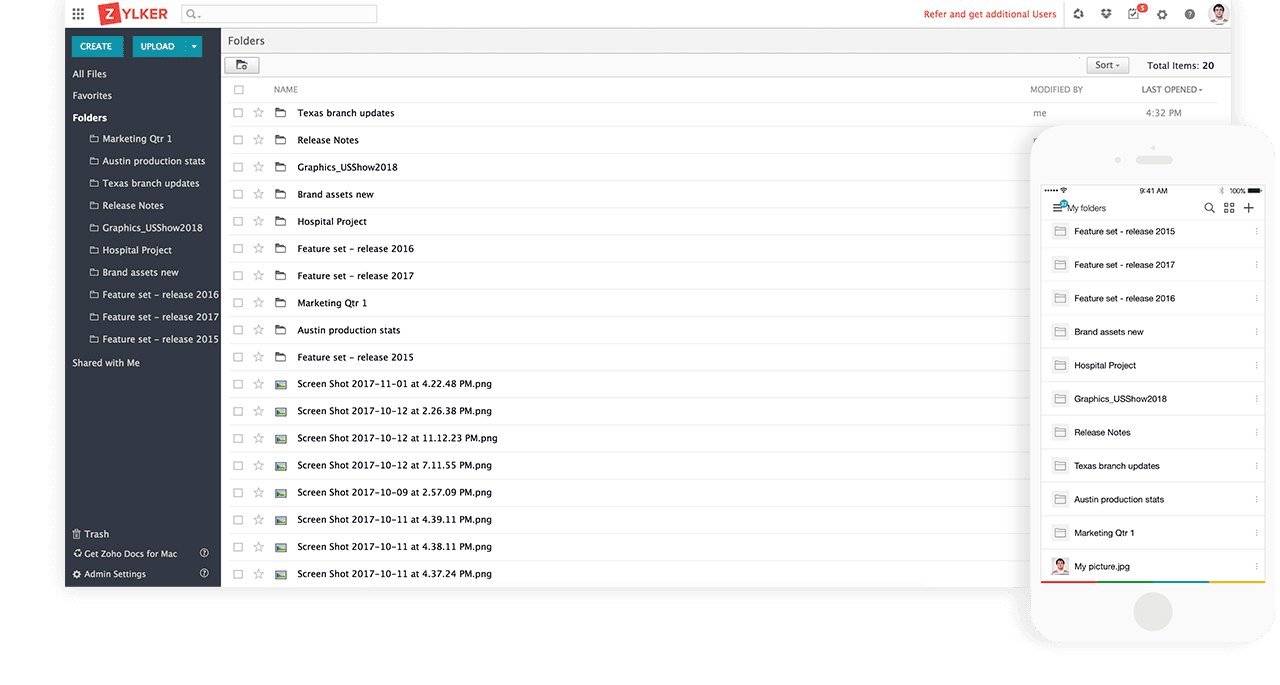The width and height of the screenshot is (1280, 685).
Task: Click help icon beside Admin Settings
Action: (204, 573)
